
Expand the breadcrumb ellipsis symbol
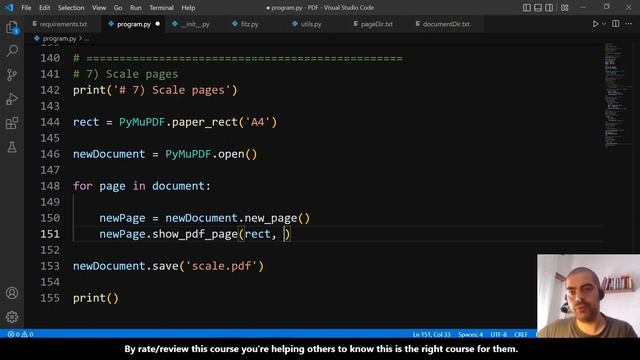[x=87, y=38]
